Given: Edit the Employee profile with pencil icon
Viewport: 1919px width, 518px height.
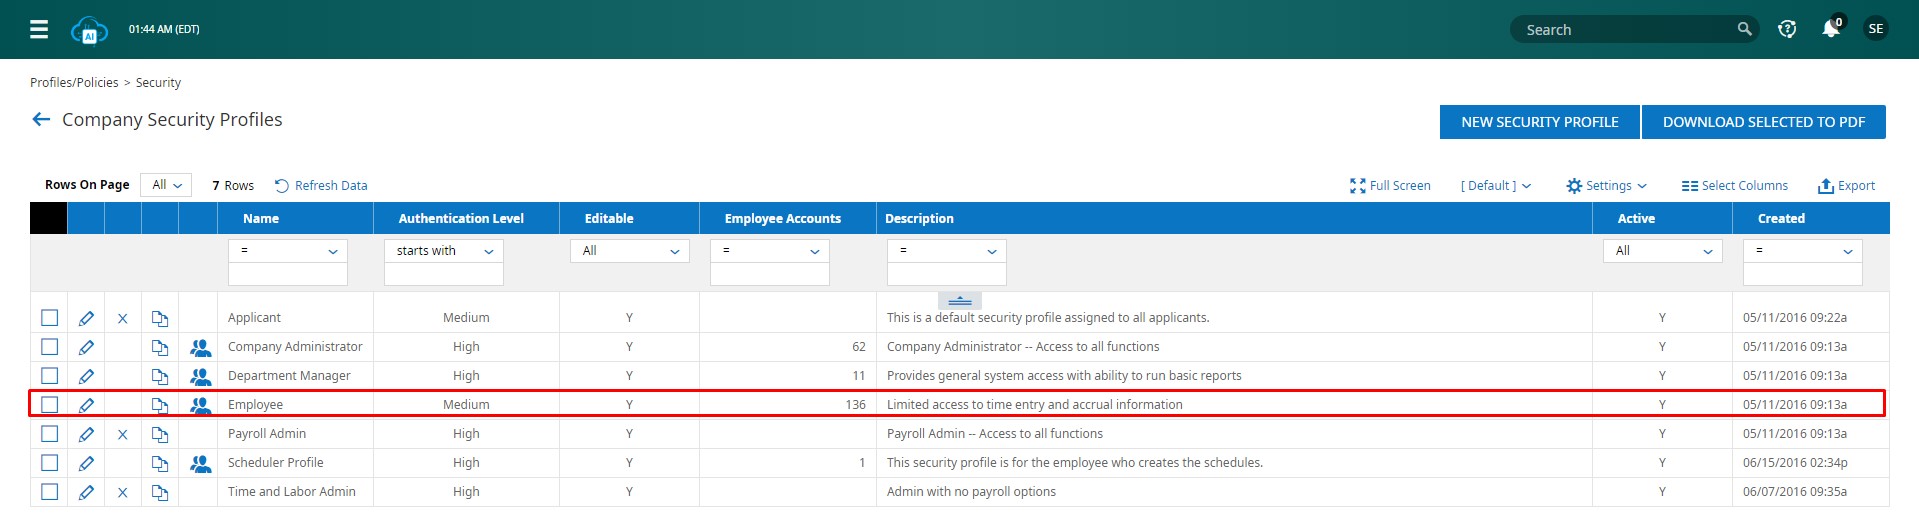Looking at the screenshot, I should (86, 405).
